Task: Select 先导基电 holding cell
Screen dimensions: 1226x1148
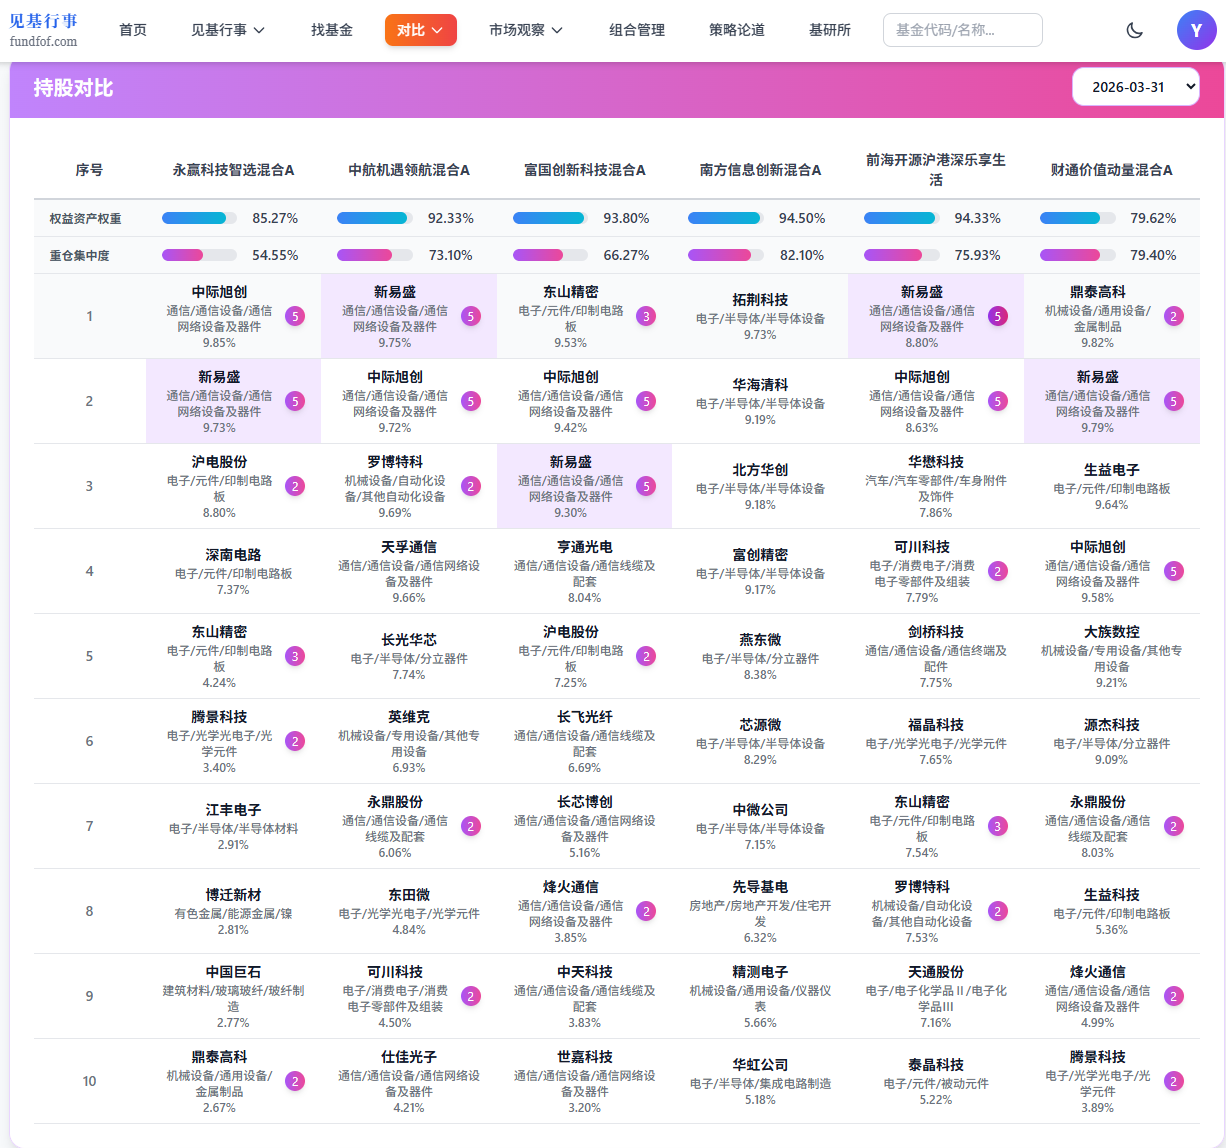Action: [x=760, y=911]
